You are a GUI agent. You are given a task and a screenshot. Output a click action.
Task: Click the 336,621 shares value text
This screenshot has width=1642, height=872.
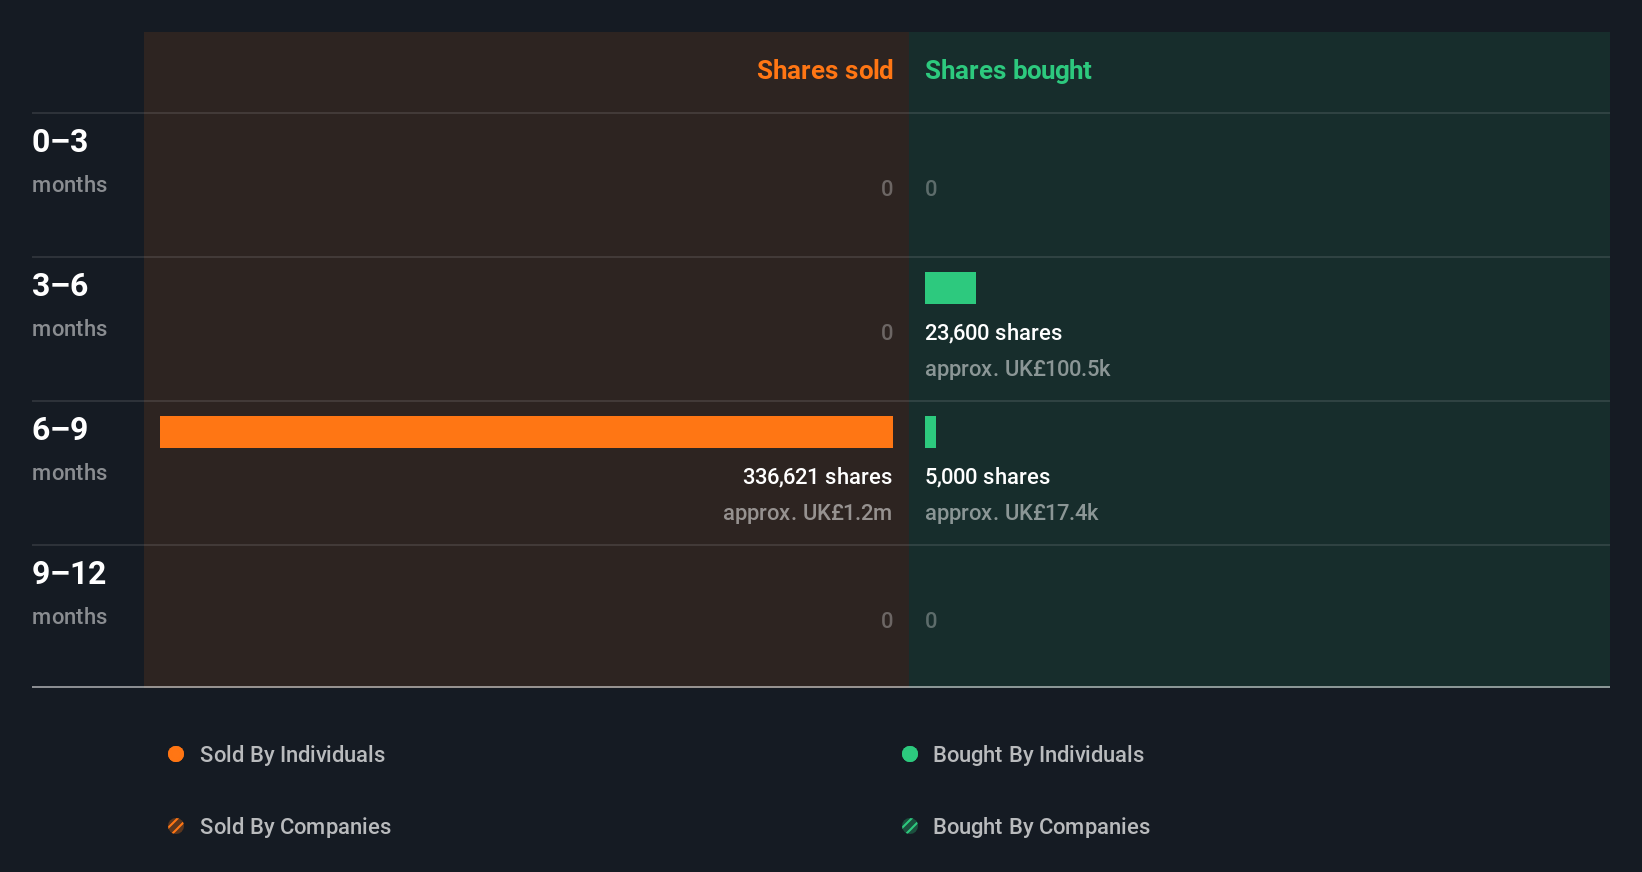(x=817, y=476)
